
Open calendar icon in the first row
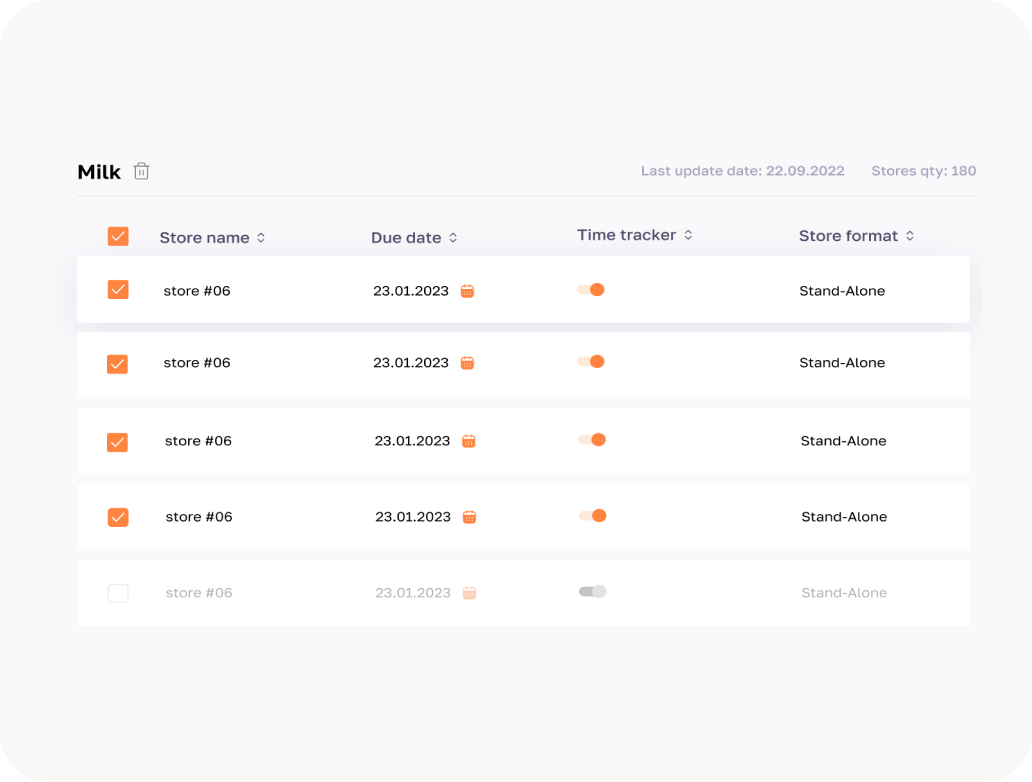(x=467, y=291)
